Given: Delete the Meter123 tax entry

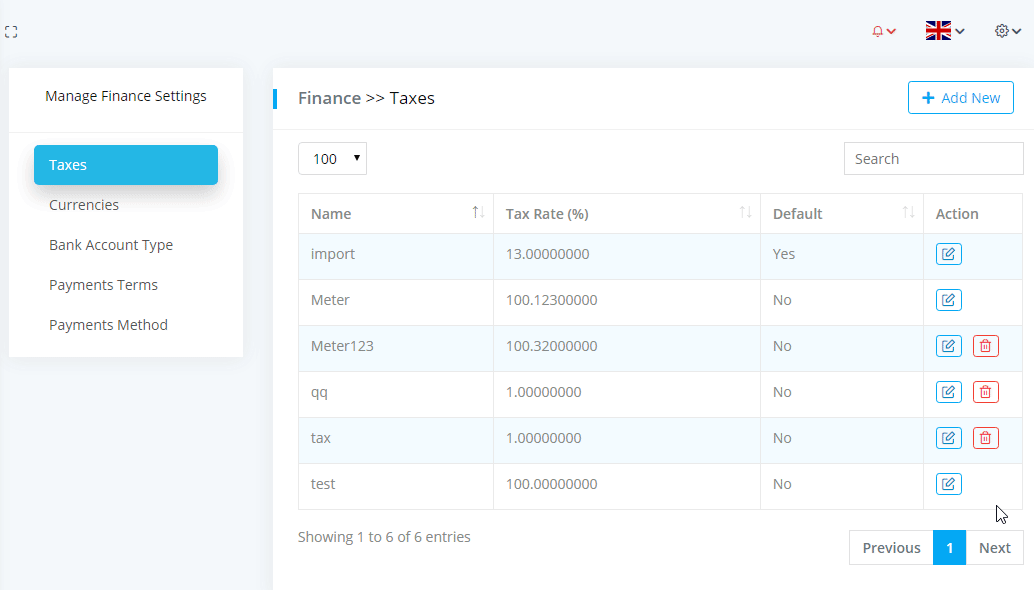Looking at the screenshot, I should (985, 346).
